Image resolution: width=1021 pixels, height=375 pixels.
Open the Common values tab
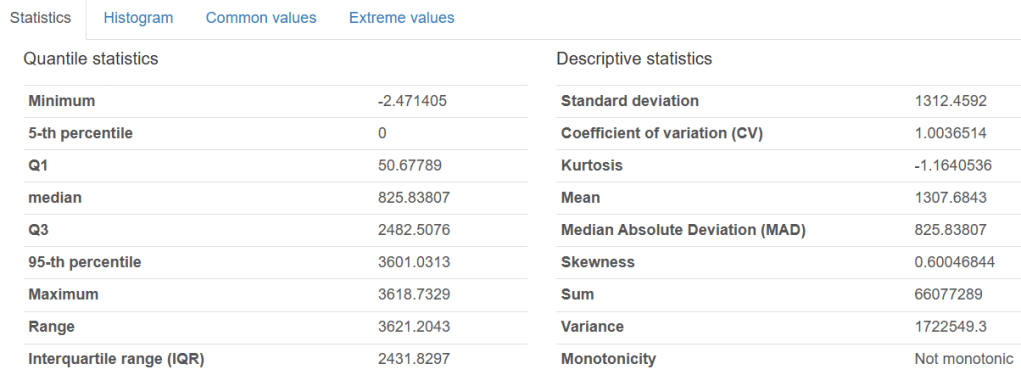click(261, 18)
